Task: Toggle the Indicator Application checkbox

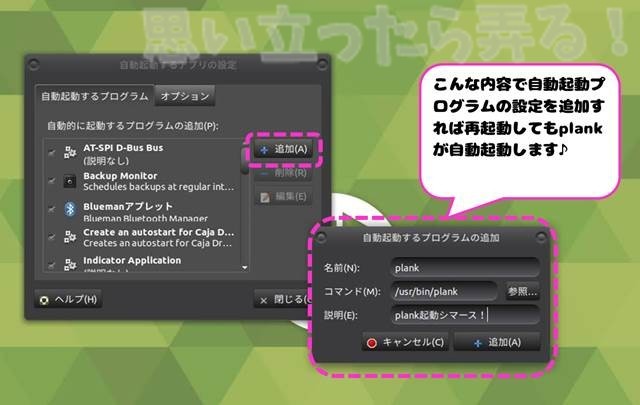Action: point(51,264)
